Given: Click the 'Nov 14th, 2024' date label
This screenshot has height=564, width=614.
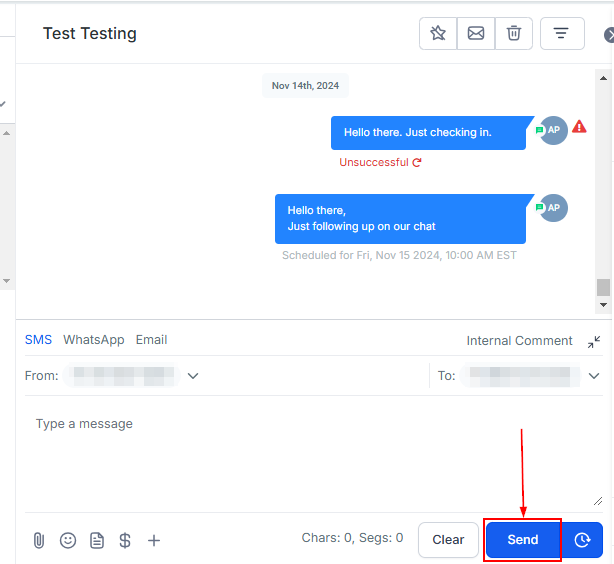Looking at the screenshot, I should [305, 86].
